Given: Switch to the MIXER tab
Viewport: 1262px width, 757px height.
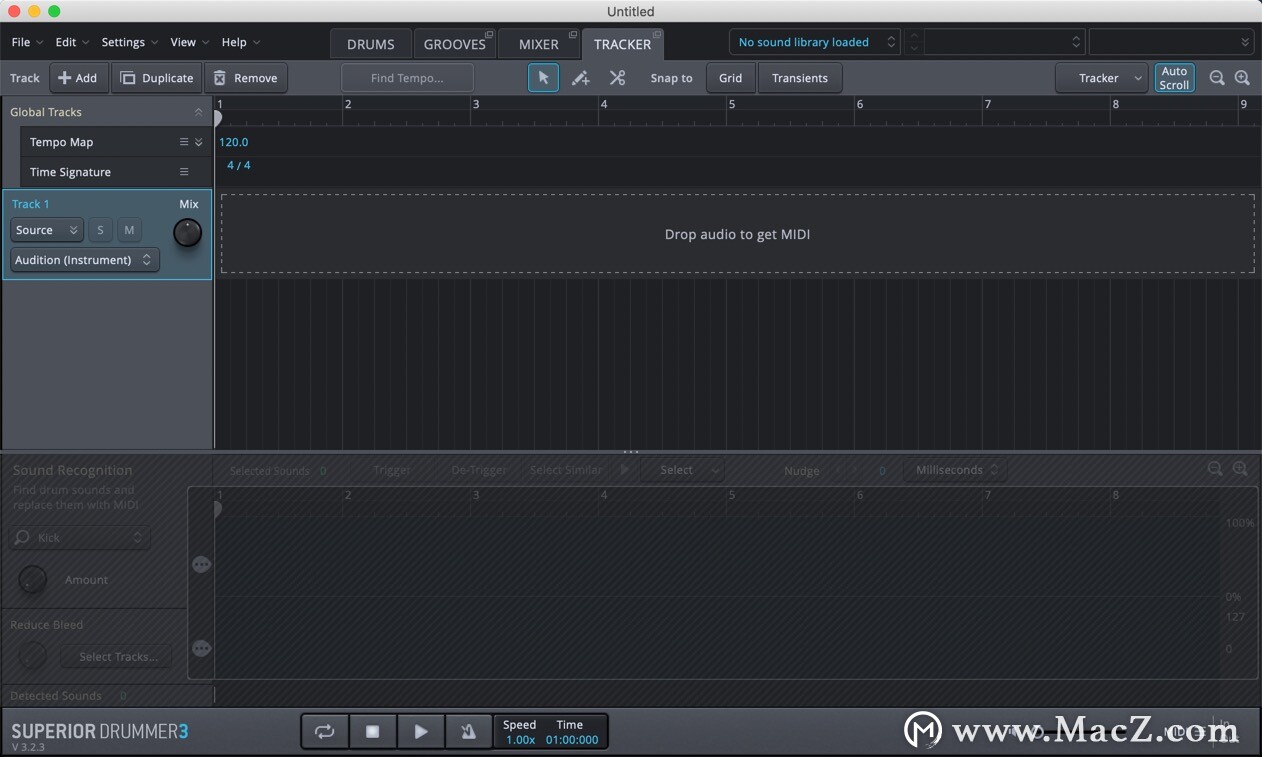Looking at the screenshot, I should click(x=539, y=44).
